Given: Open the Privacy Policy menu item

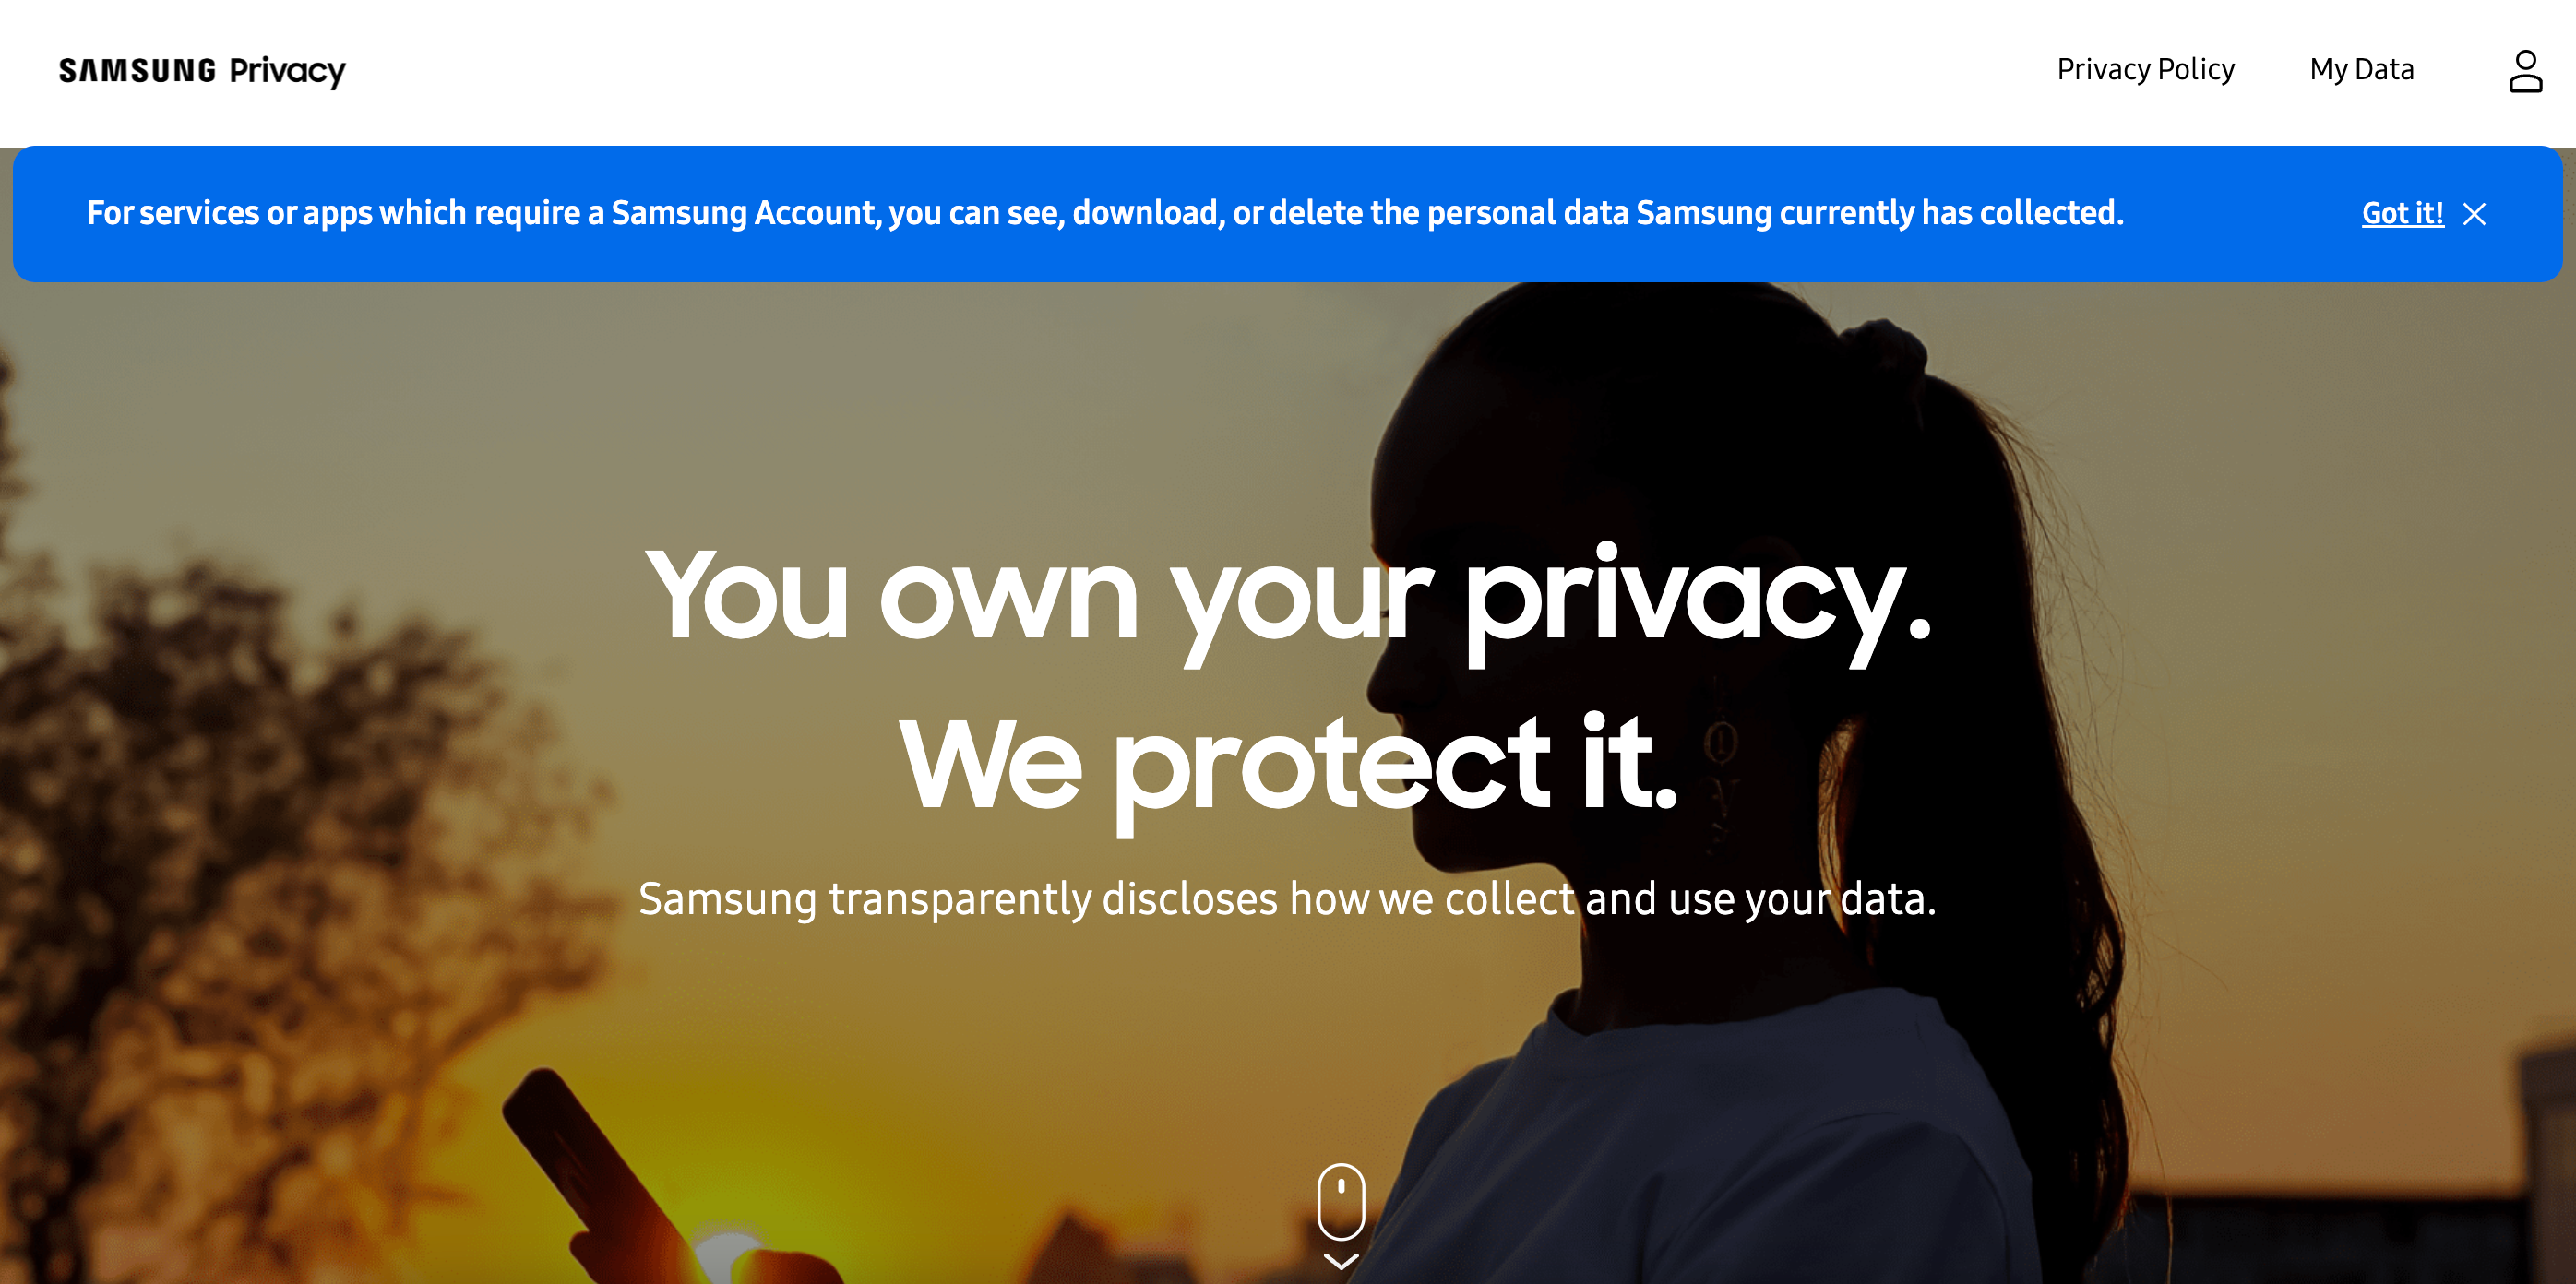Looking at the screenshot, I should [2145, 70].
